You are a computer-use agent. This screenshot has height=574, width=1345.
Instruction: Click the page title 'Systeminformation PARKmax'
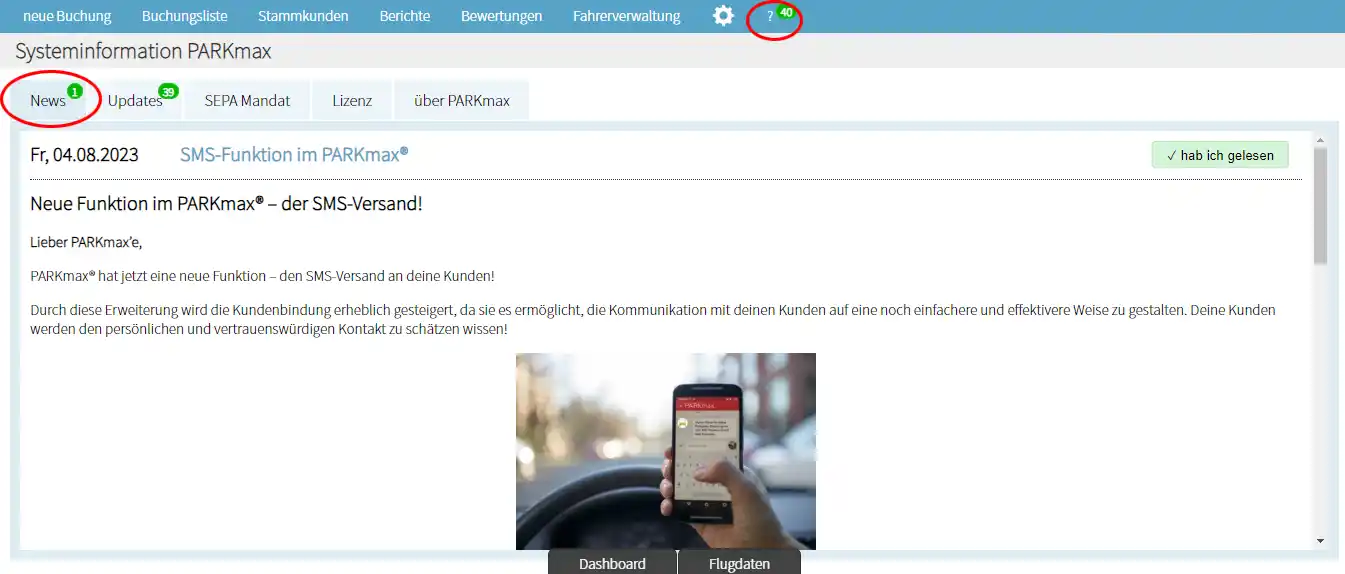click(x=143, y=51)
